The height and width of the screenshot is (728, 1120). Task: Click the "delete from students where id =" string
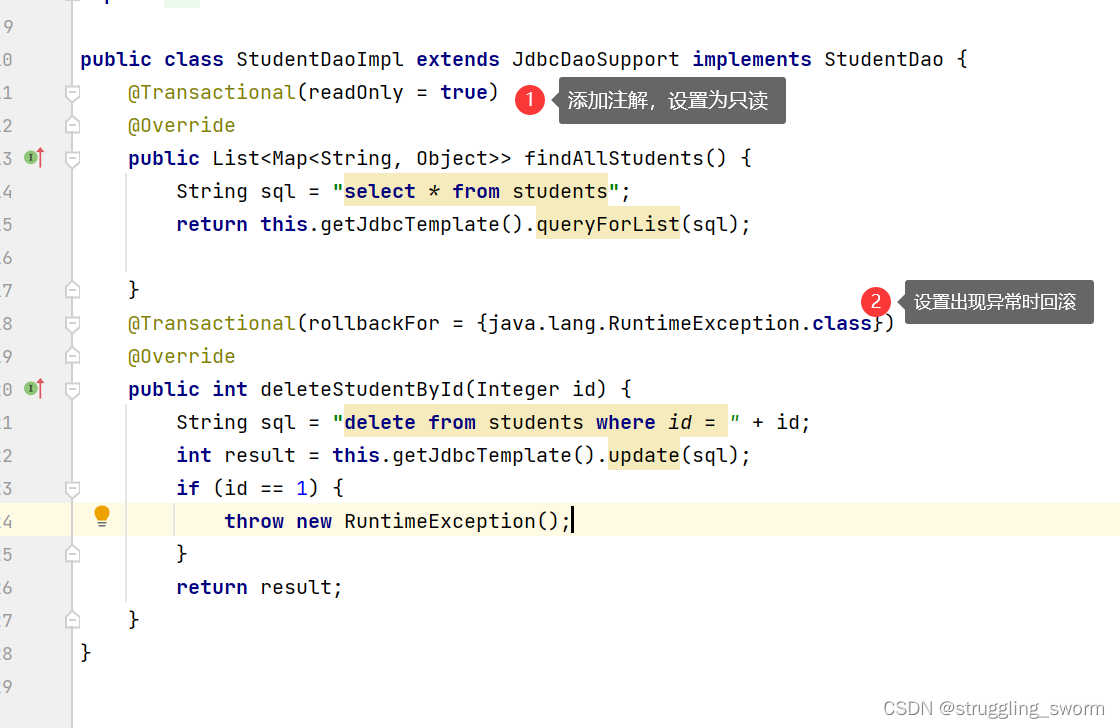(x=536, y=422)
